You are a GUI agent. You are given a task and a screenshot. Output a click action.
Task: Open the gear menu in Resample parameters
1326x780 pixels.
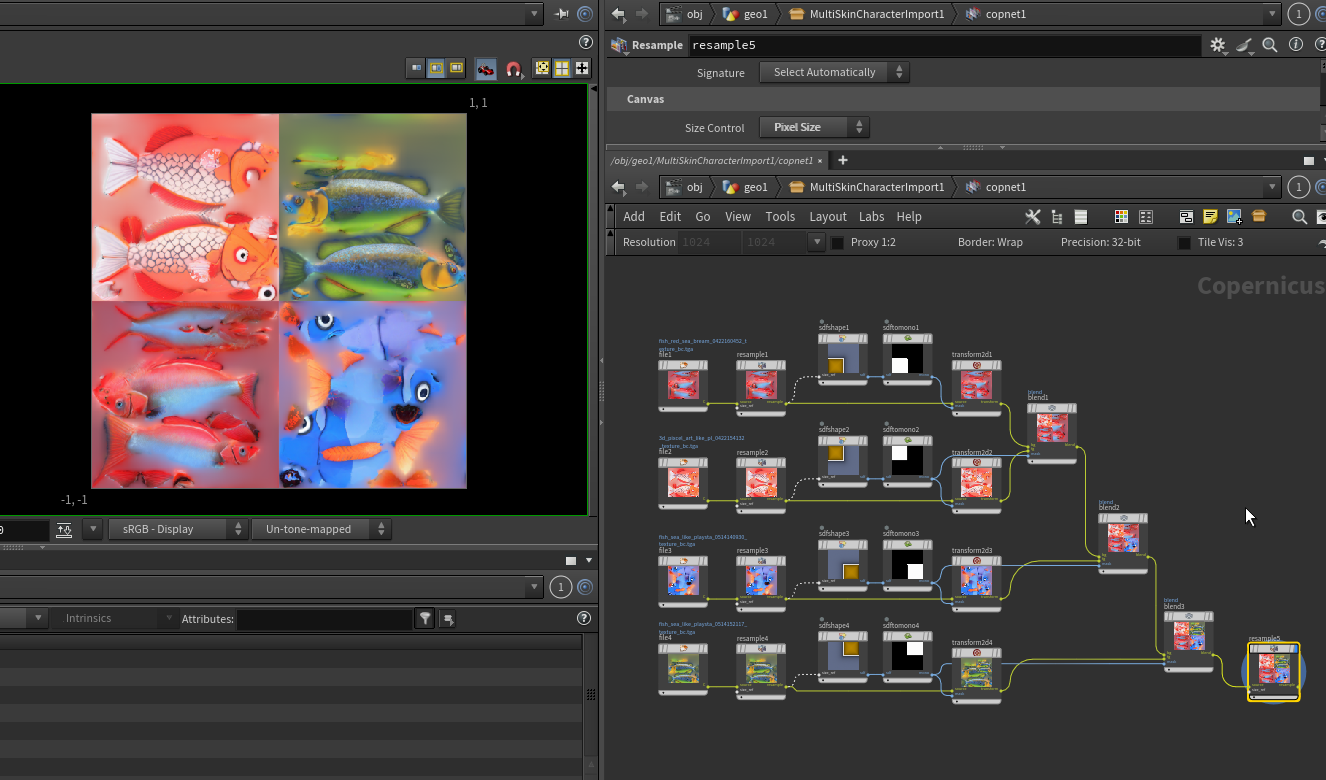point(1218,45)
